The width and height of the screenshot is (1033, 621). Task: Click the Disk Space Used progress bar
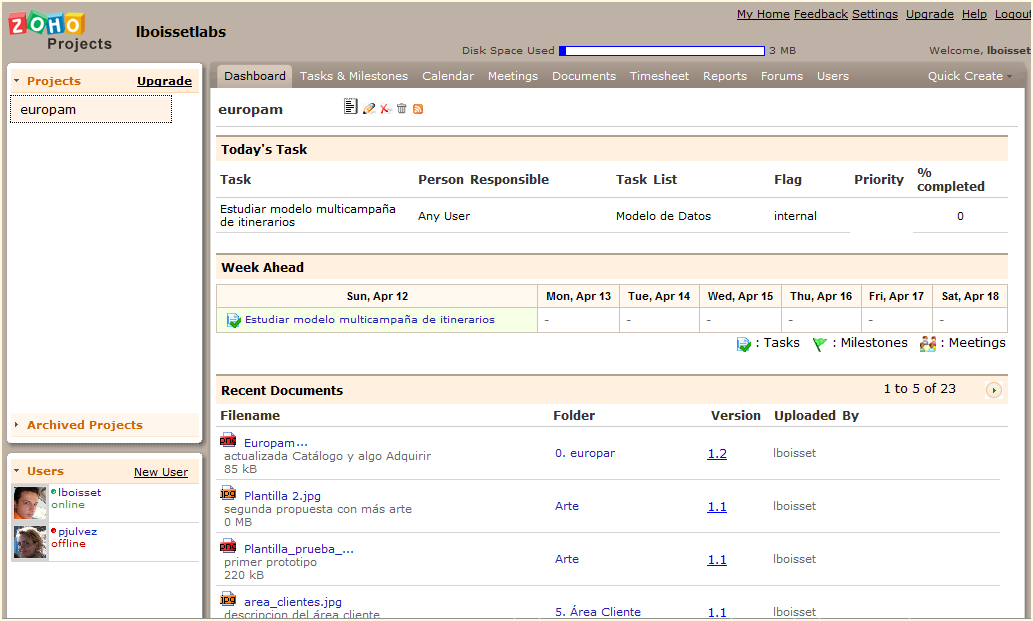(662, 51)
